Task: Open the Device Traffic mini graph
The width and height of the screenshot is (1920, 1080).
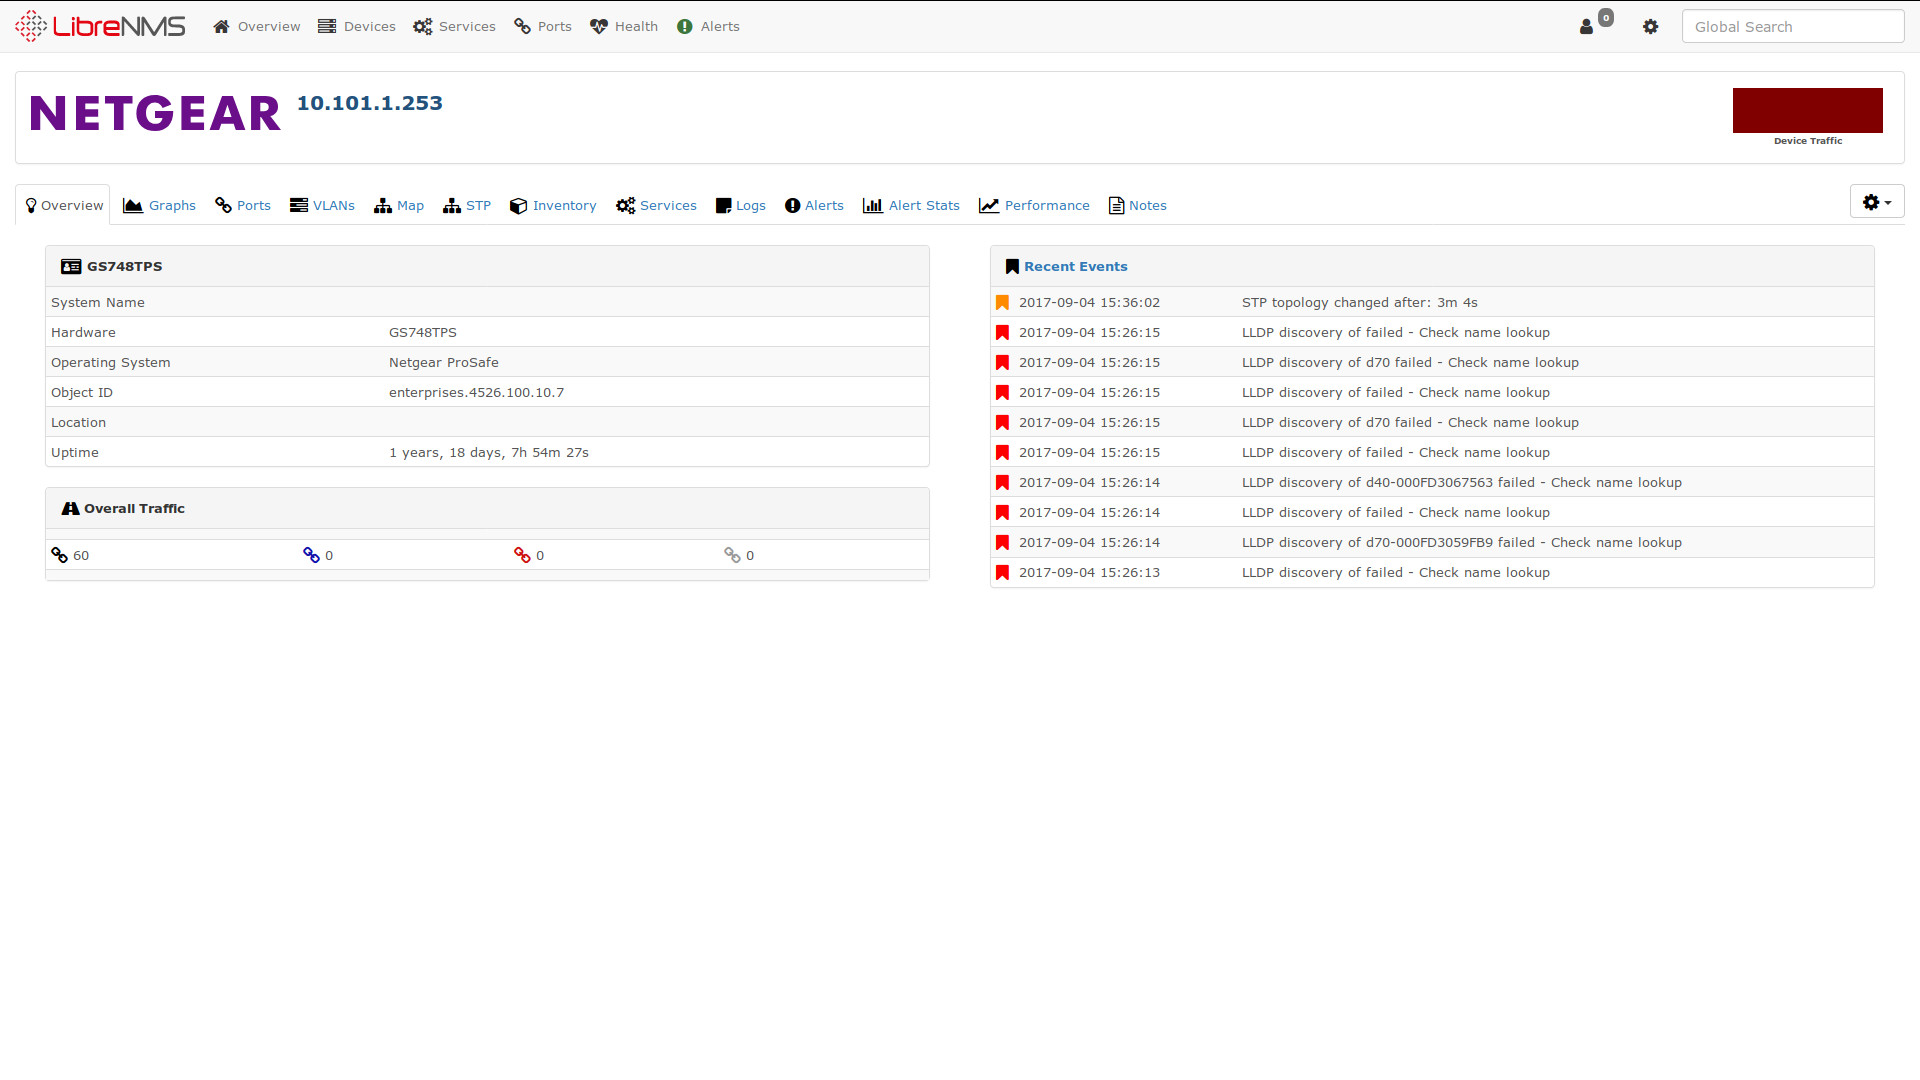Action: point(1808,110)
